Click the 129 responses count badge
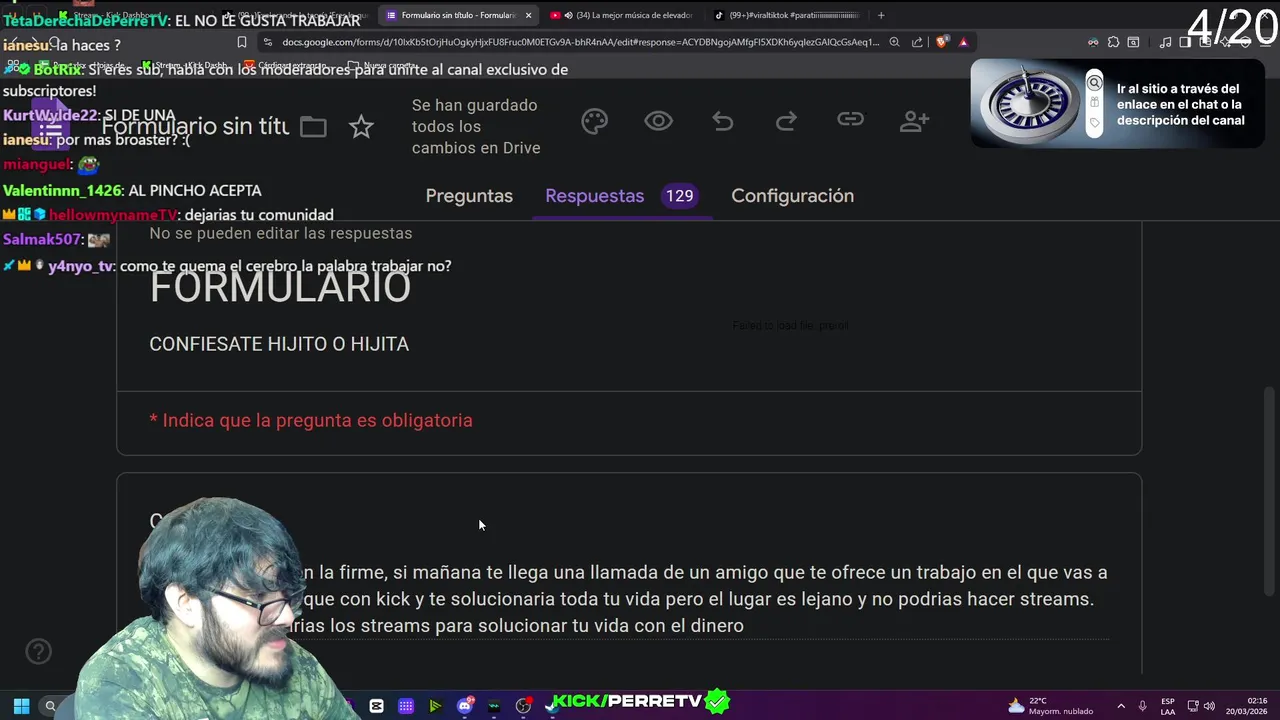This screenshot has height=720, width=1280. [x=679, y=196]
